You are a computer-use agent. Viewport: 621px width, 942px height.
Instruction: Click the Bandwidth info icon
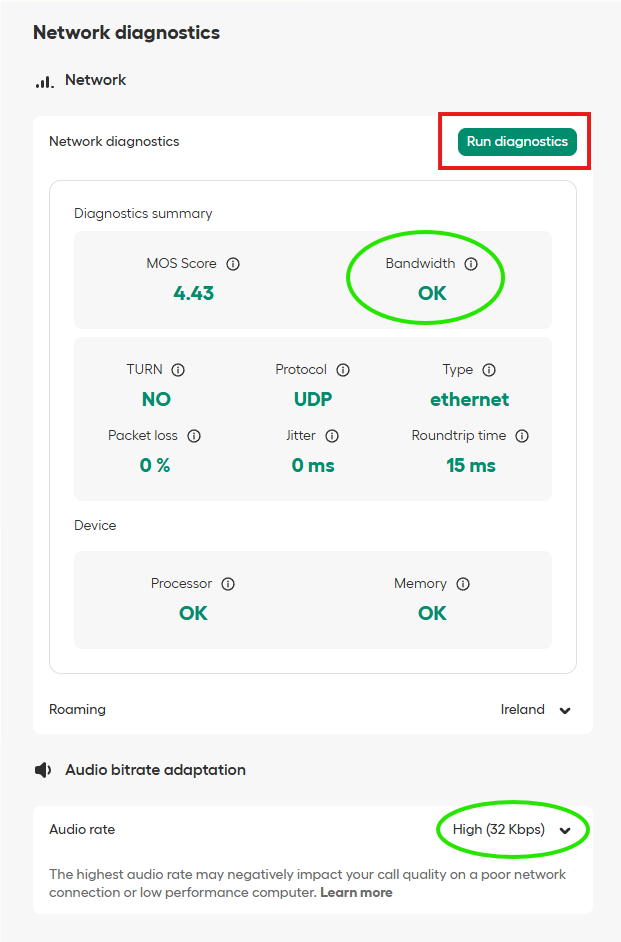[471, 264]
